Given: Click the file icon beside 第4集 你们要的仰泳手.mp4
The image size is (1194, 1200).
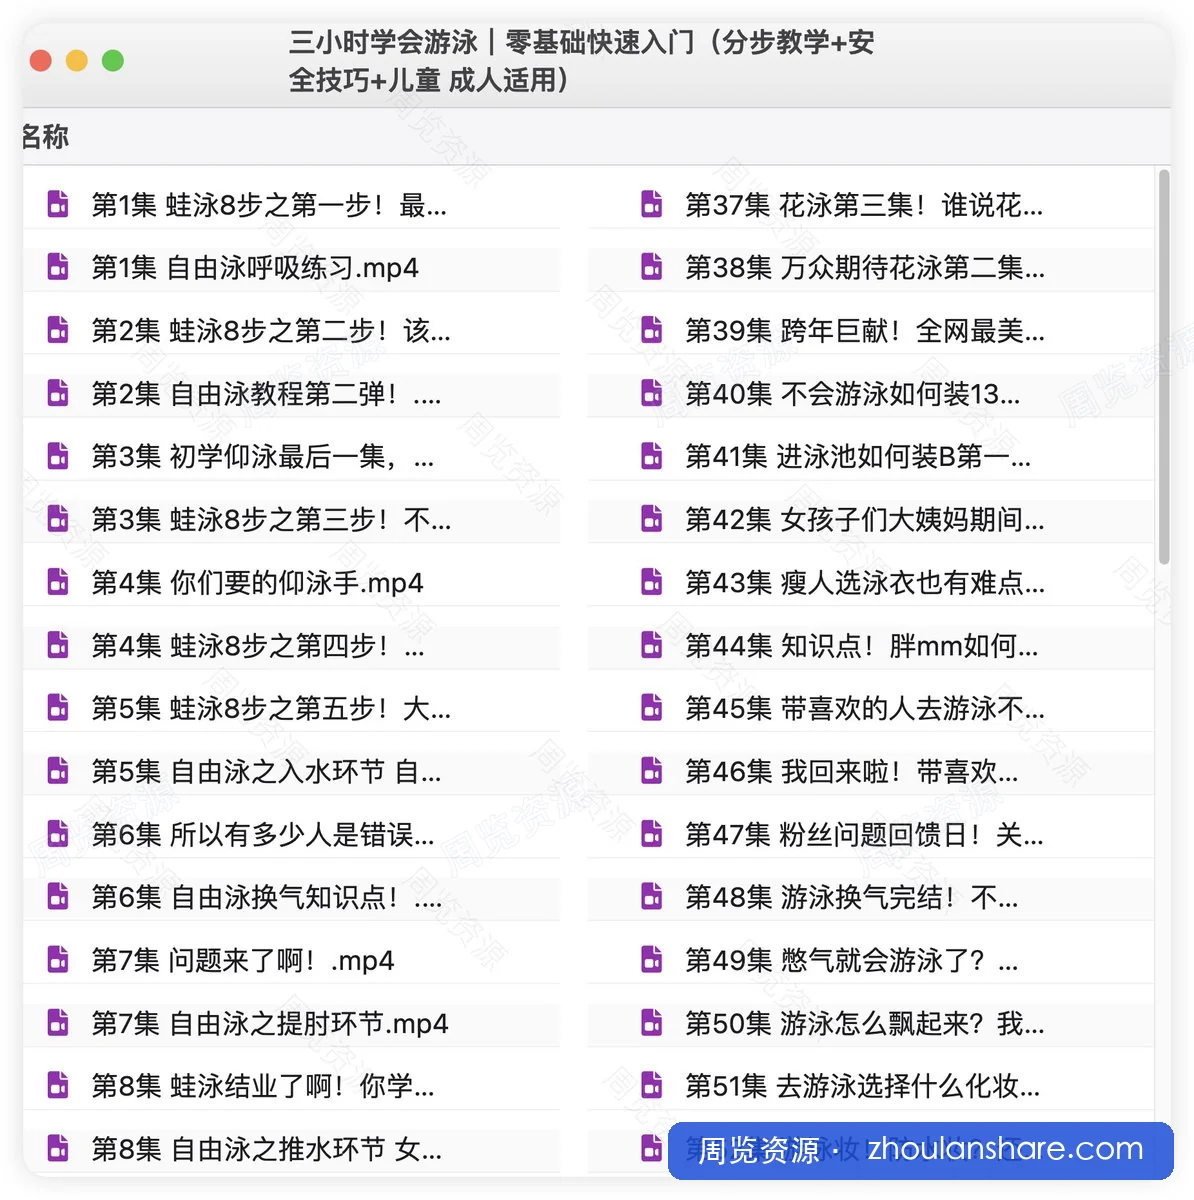Looking at the screenshot, I should (x=58, y=582).
